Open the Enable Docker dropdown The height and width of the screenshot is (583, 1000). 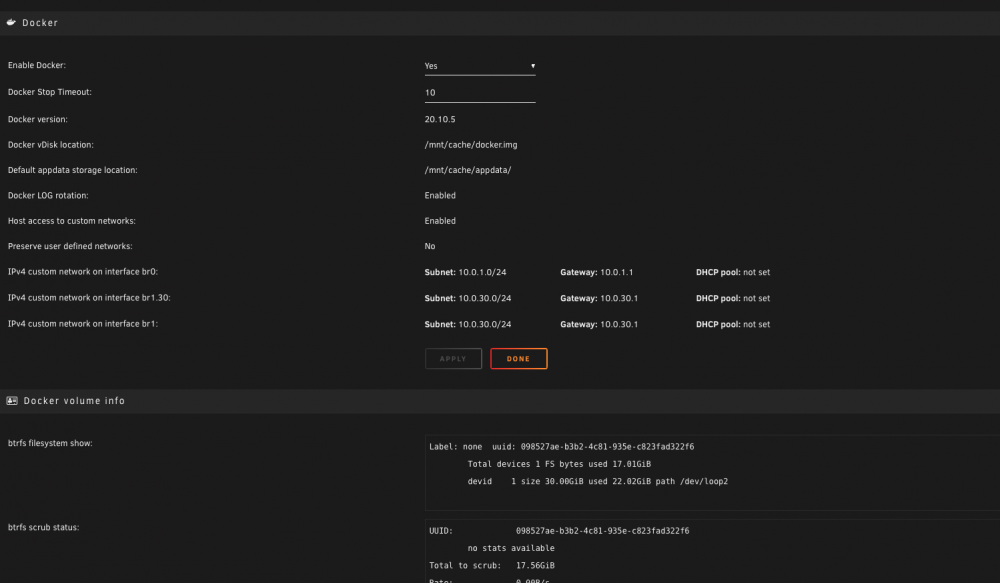point(480,66)
